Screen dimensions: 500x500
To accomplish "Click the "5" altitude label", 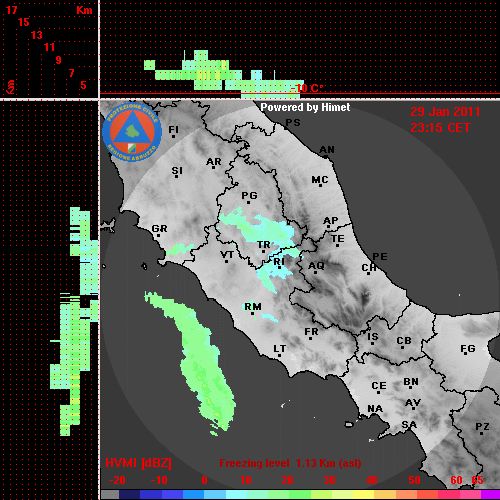I will point(83,85).
